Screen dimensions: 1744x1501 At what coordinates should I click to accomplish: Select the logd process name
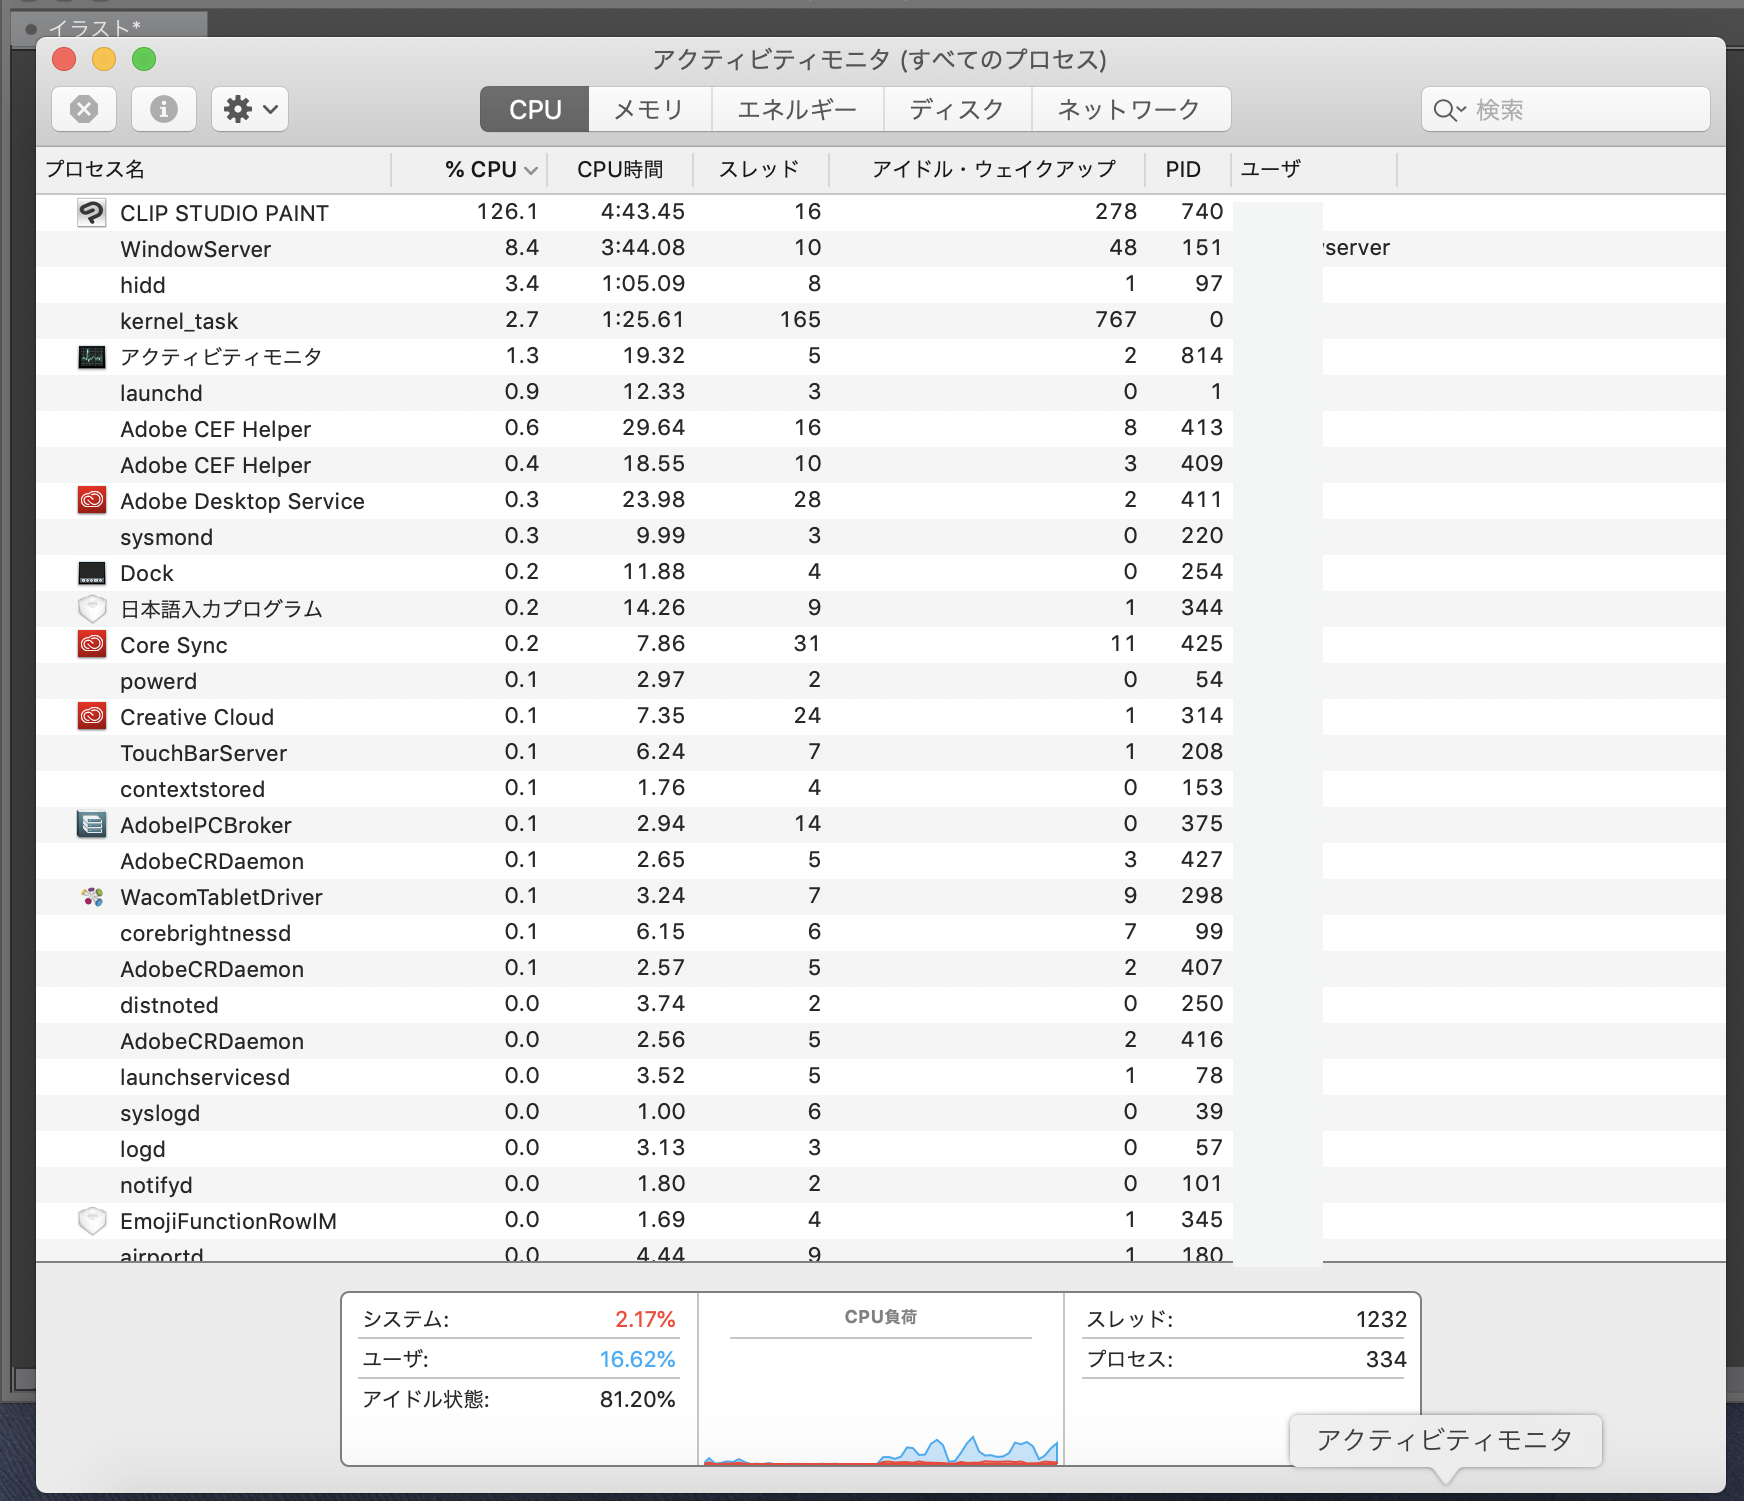coord(143,1149)
